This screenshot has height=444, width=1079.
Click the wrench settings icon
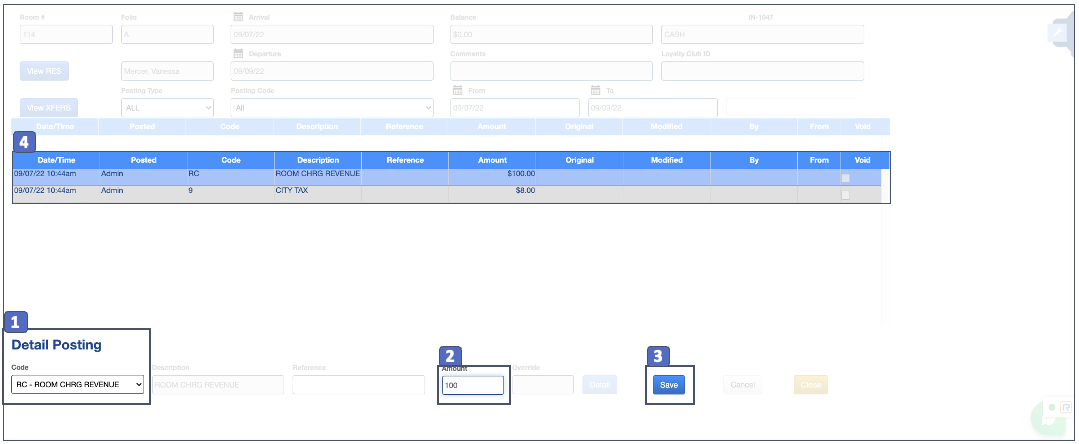(1059, 32)
